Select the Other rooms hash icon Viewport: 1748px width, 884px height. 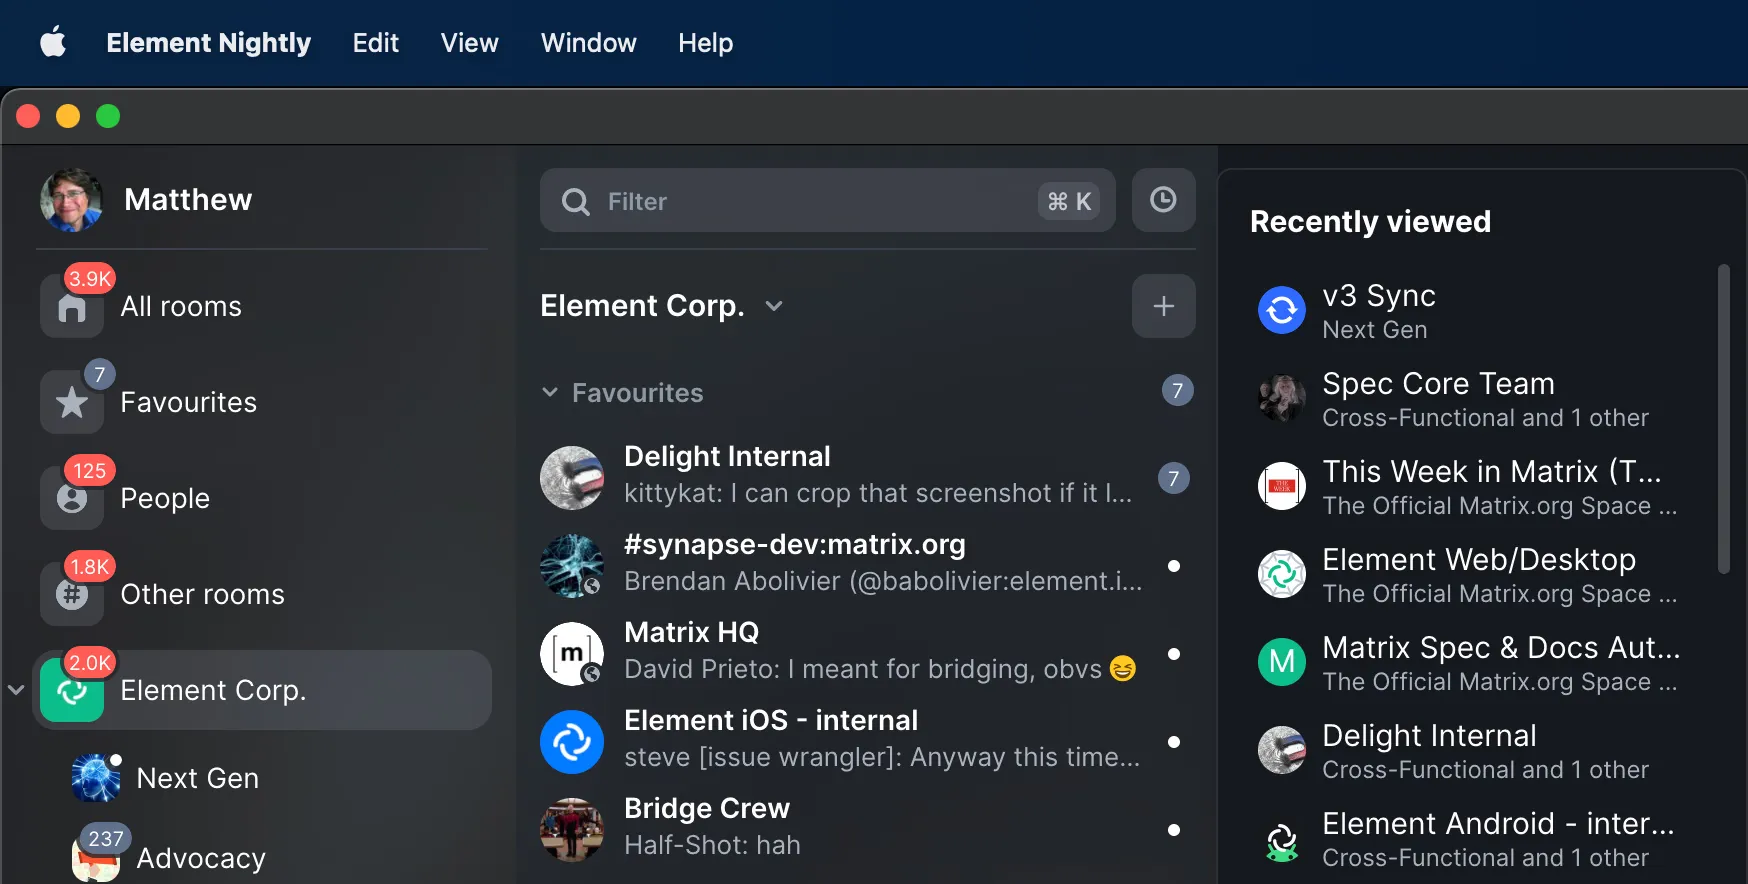pos(72,594)
